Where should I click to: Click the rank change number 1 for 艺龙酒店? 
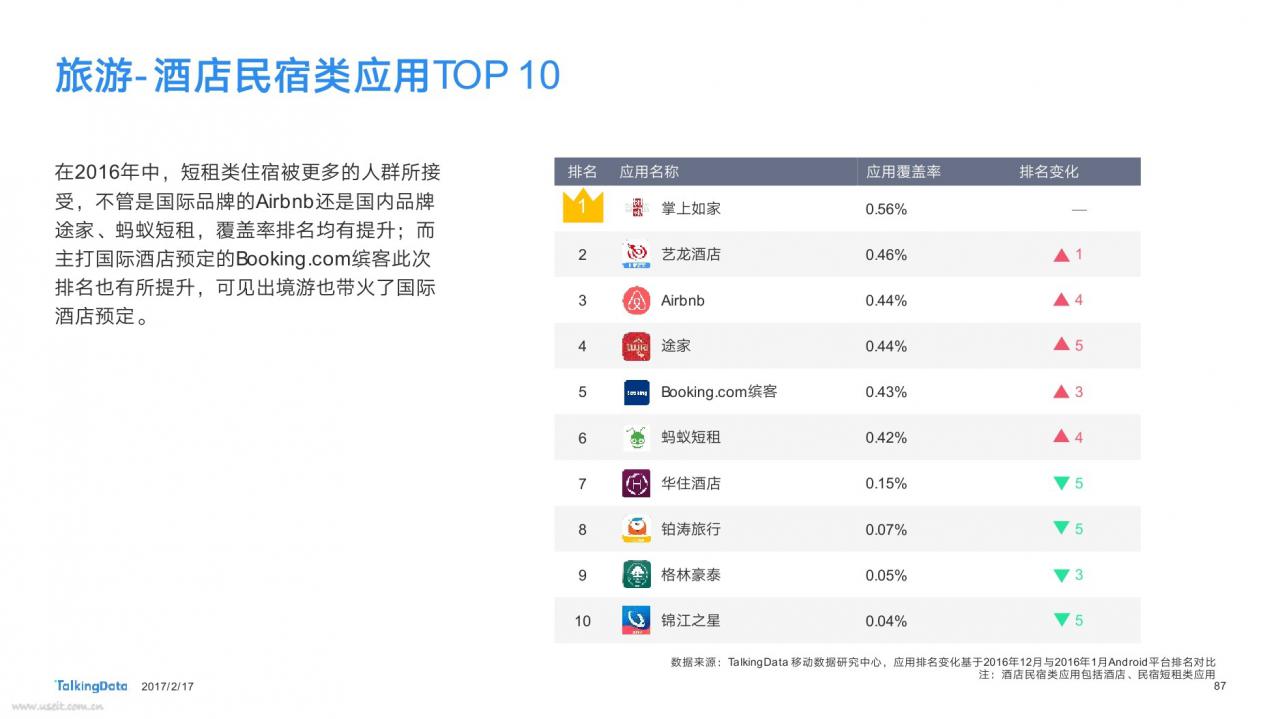pos(1079,255)
